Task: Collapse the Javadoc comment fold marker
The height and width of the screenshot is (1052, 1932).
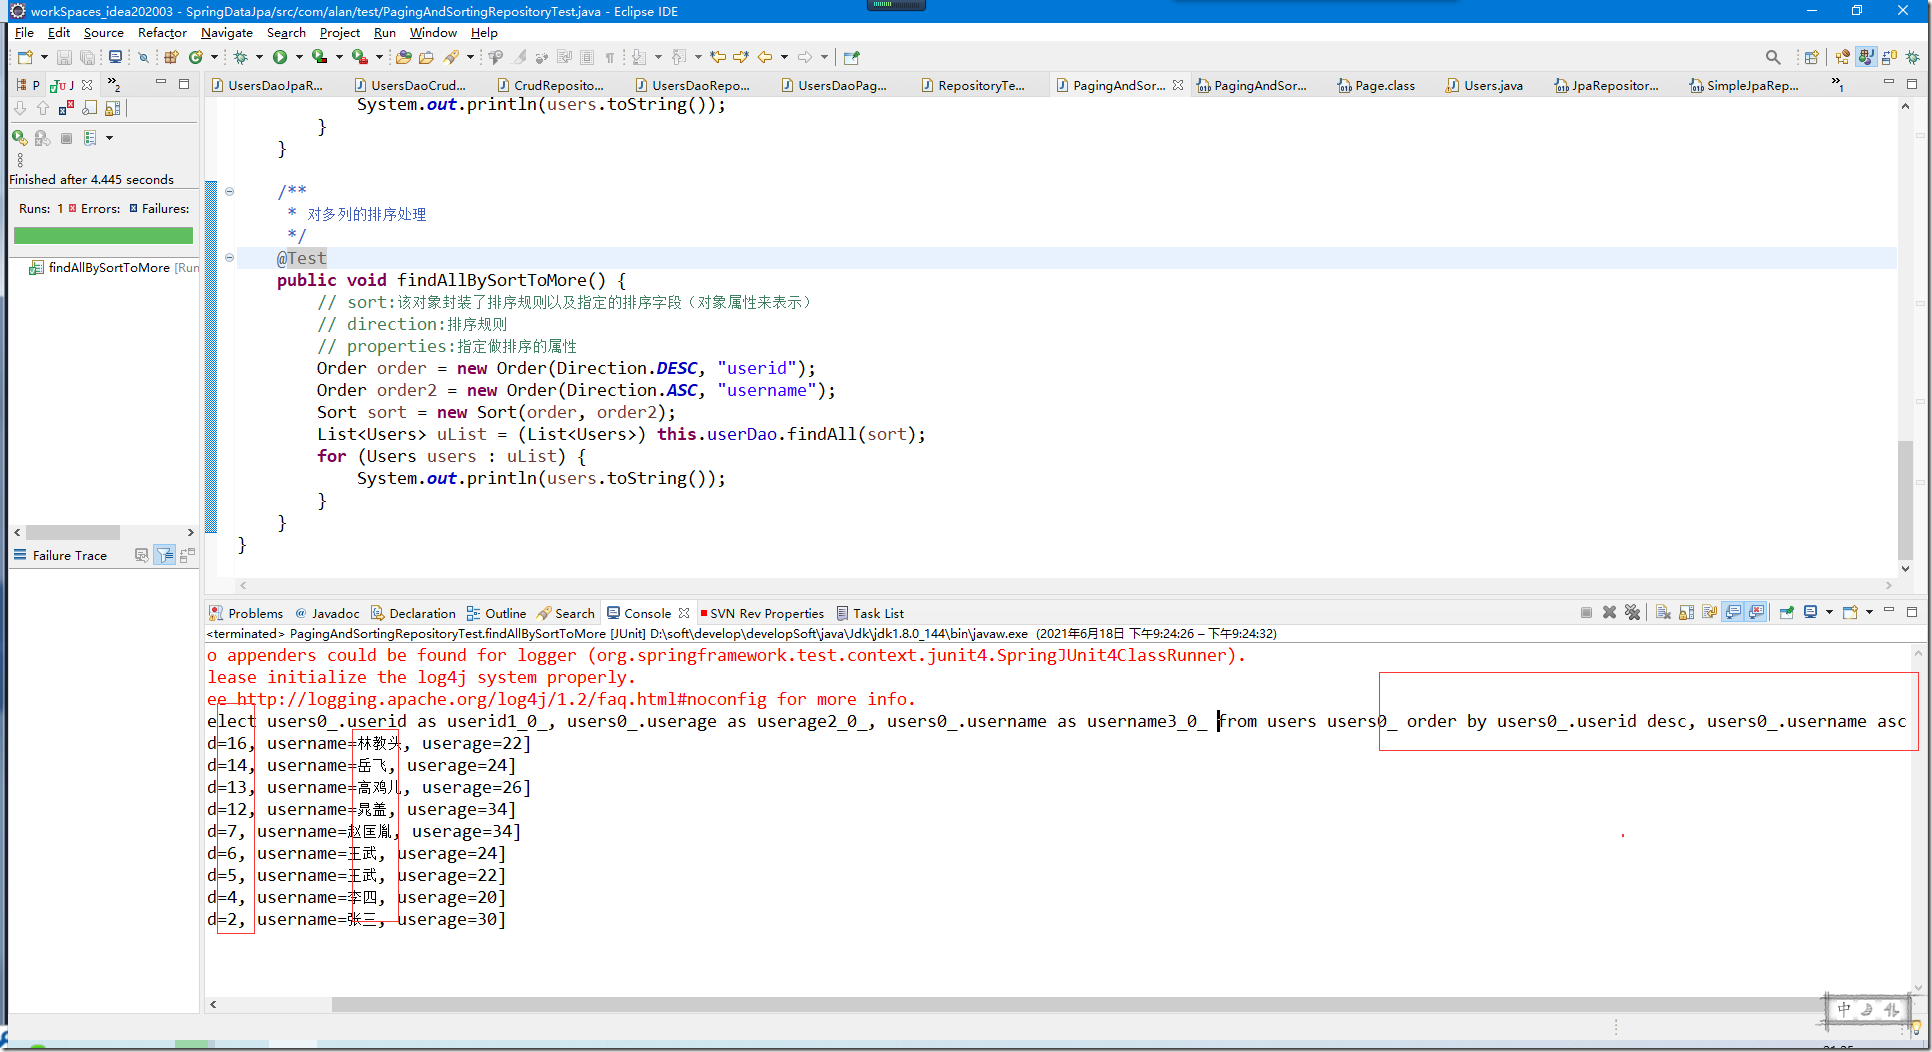Action: click(229, 191)
